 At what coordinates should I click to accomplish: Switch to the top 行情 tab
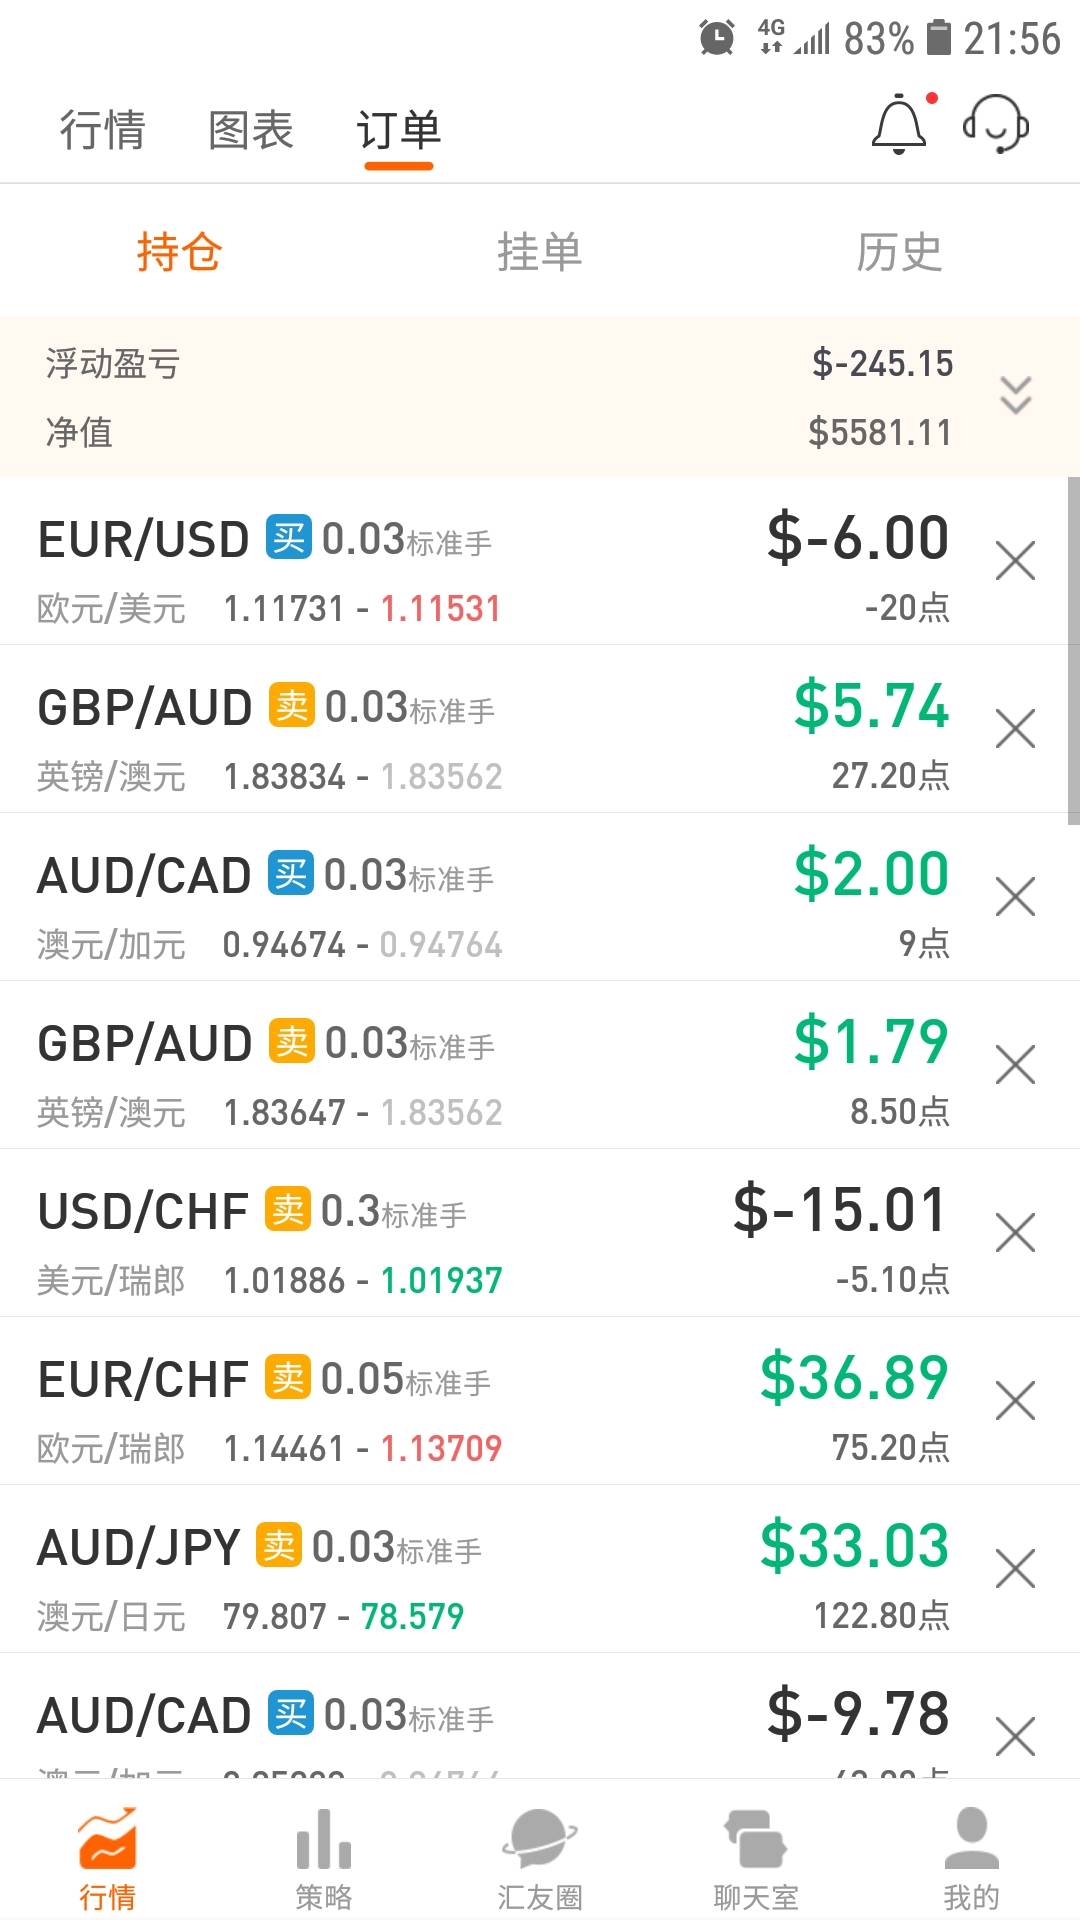(x=102, y=130)
